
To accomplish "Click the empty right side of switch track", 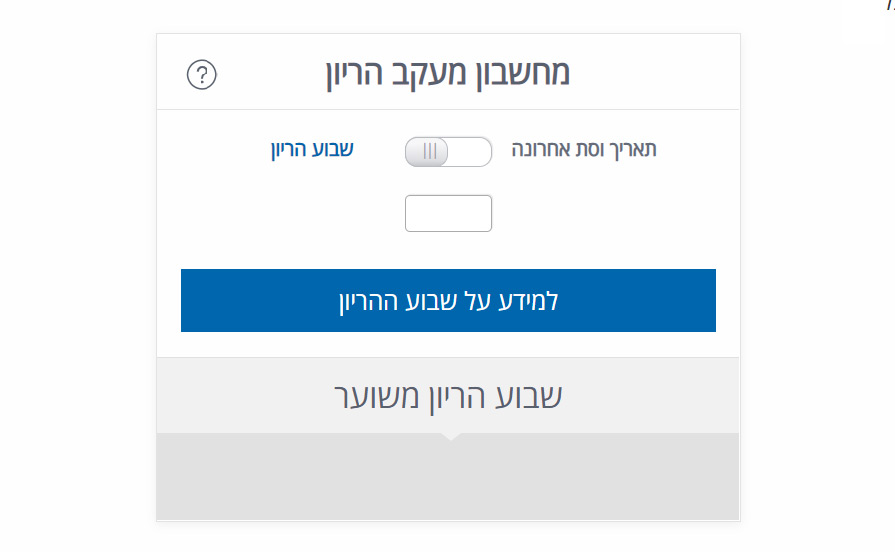I will (471, 152).
